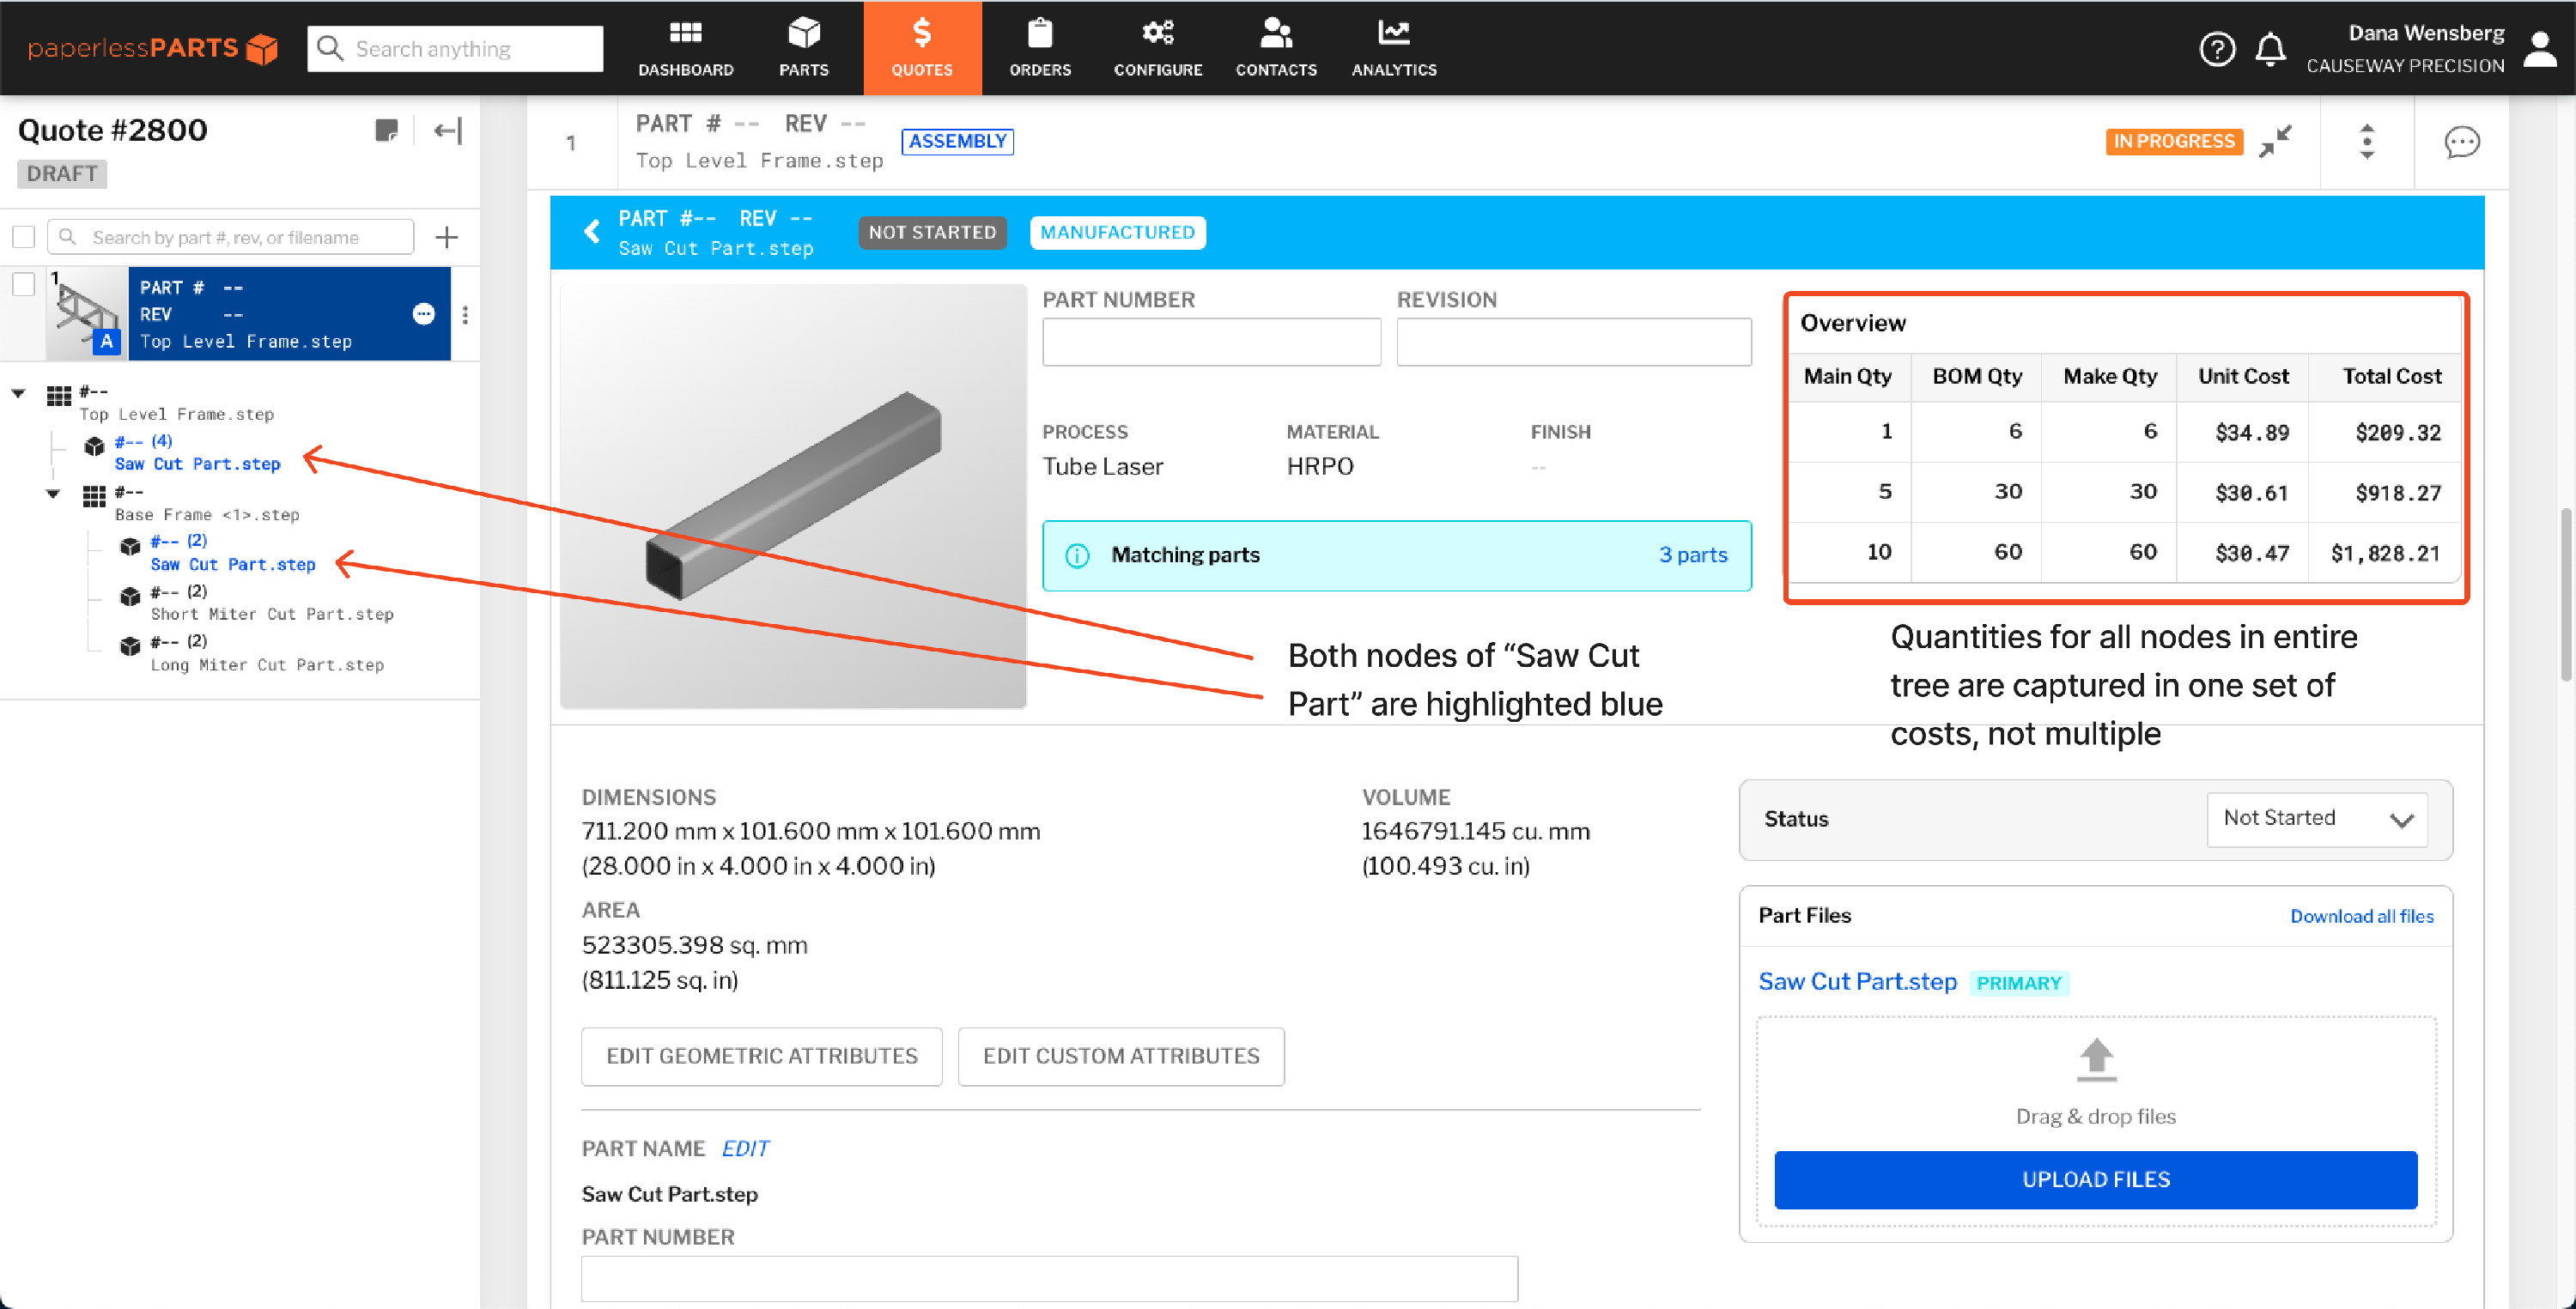Check the Top Level Frame.step row checkbox
Viewport: 2576px width, 1309px height.
(x=23, y=284)
